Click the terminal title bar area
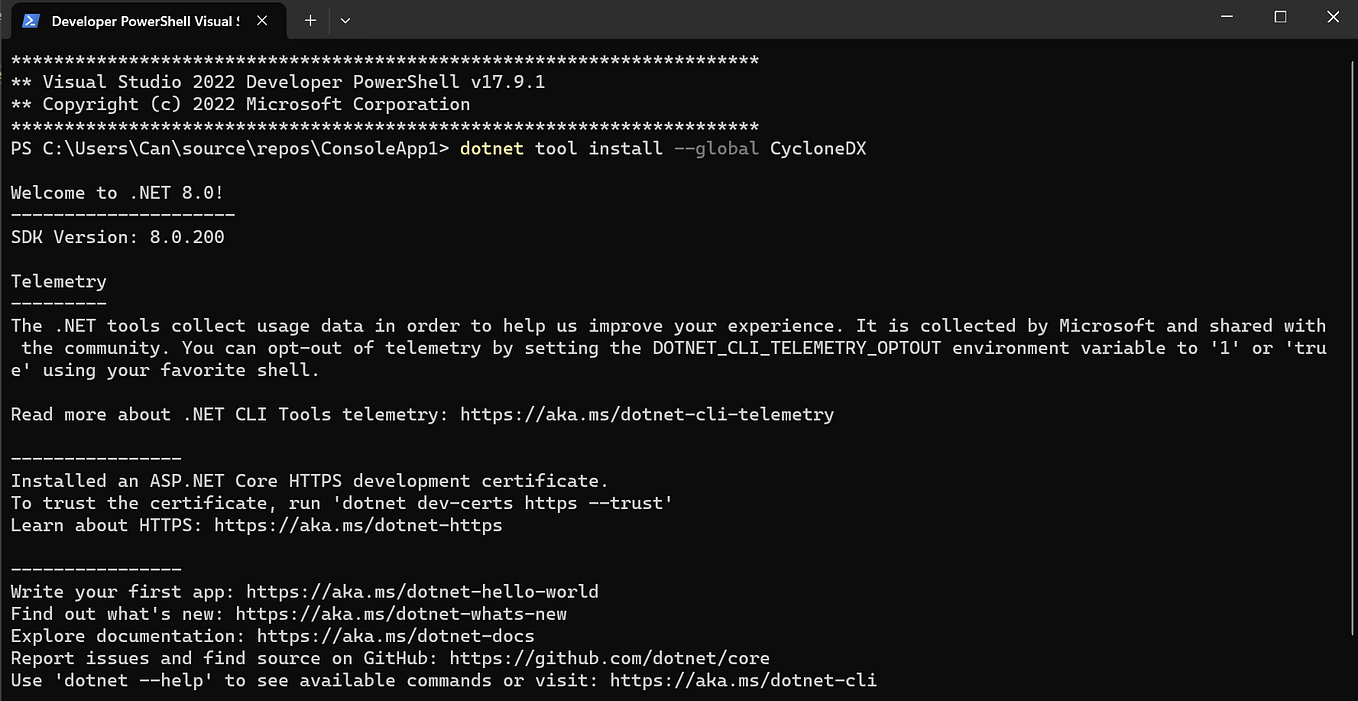The image size is (1358, 701). pos(700,20)
